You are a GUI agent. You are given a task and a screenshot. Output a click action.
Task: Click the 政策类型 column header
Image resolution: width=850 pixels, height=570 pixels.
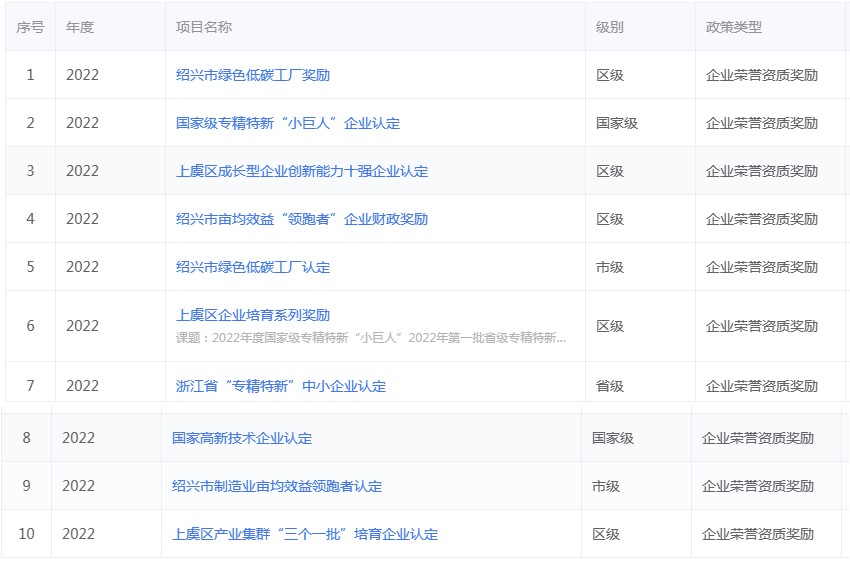(734, 27)
